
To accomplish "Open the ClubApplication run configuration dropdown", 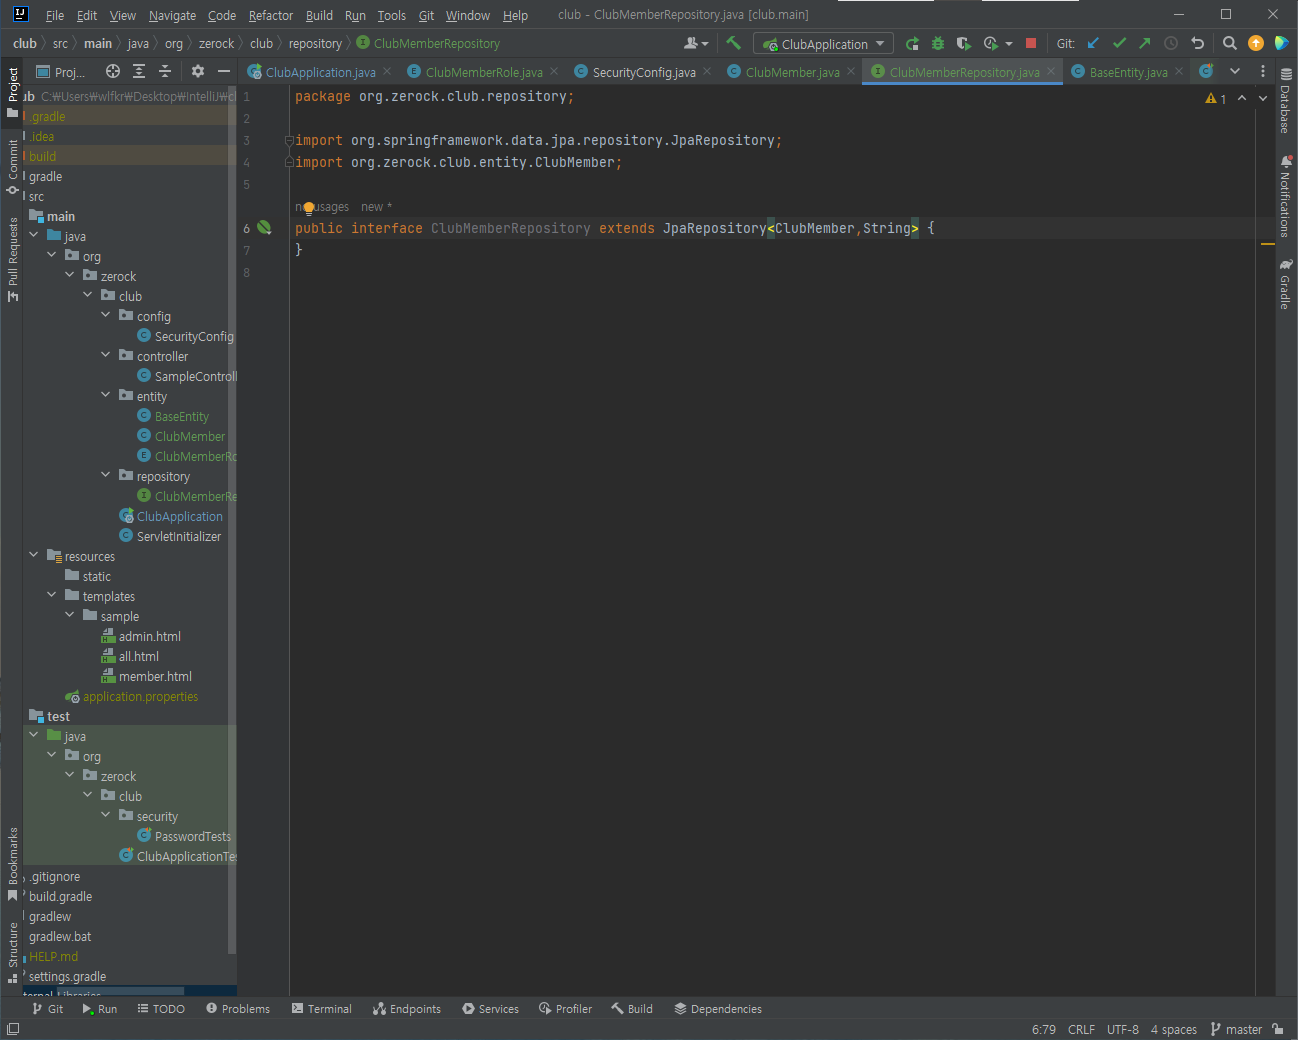I will click(x=823, y=44).
